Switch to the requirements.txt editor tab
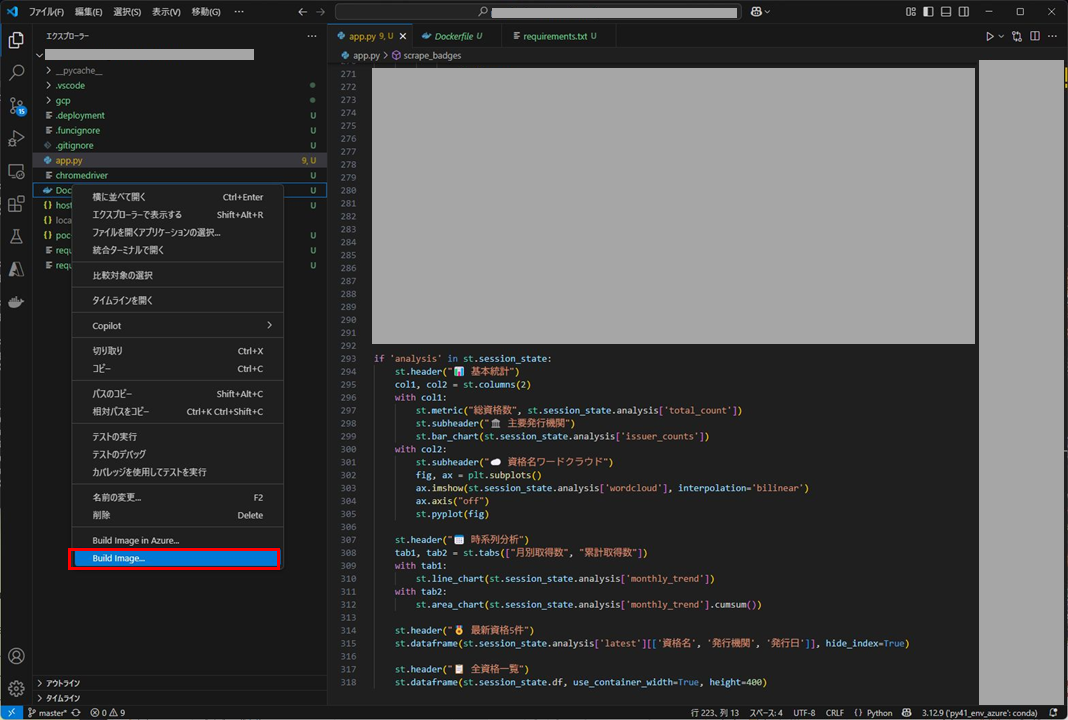1068x720 pixels. [x=549, y=36]
